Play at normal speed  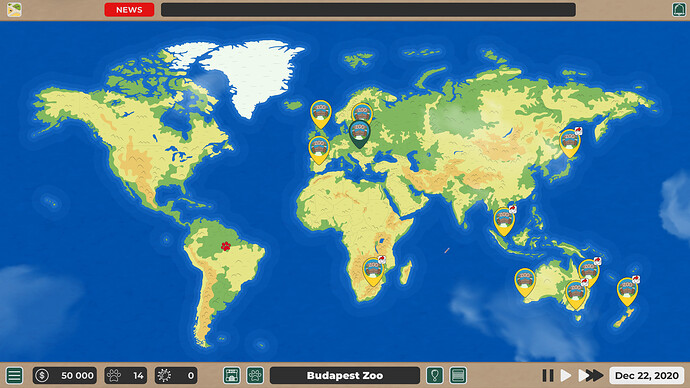pyautogui.click(x=566, y=376)
